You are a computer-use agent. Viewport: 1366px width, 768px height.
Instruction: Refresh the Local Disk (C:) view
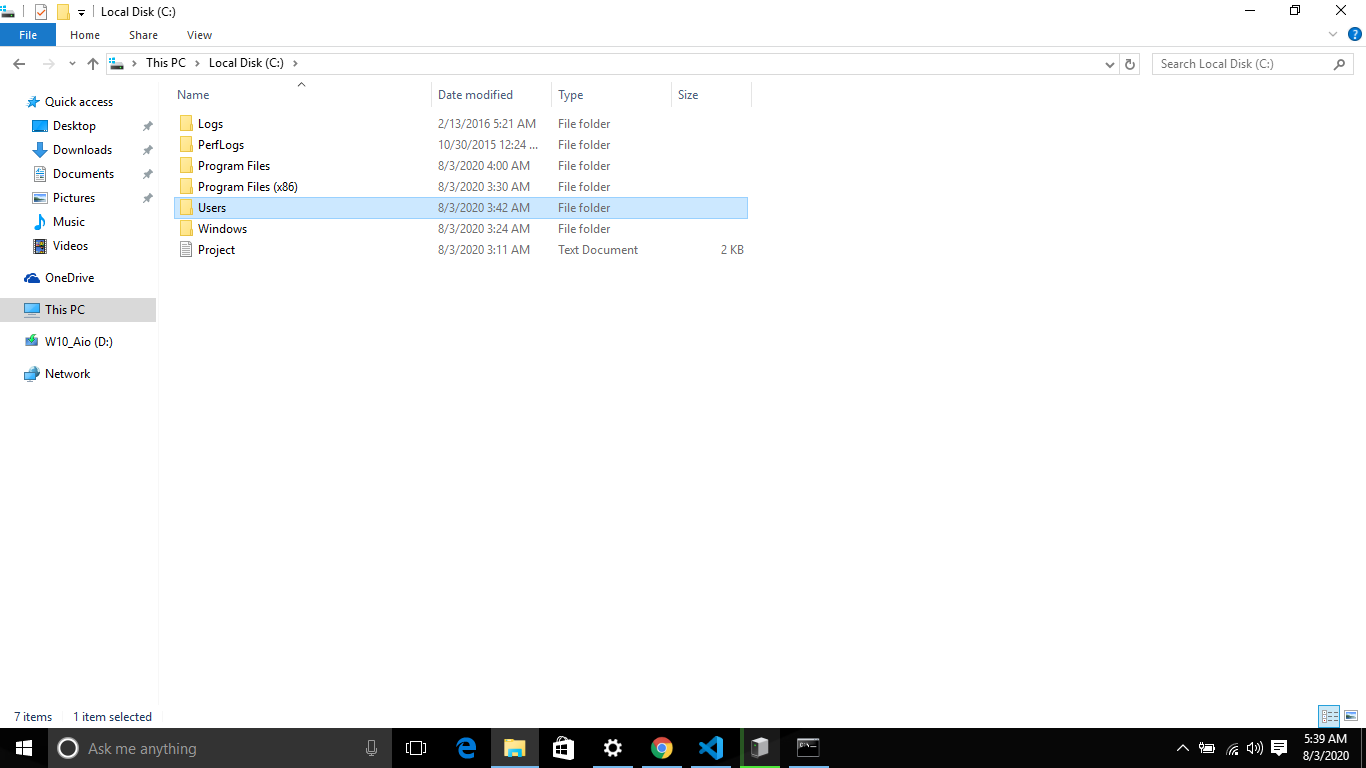click(1130, 63)
